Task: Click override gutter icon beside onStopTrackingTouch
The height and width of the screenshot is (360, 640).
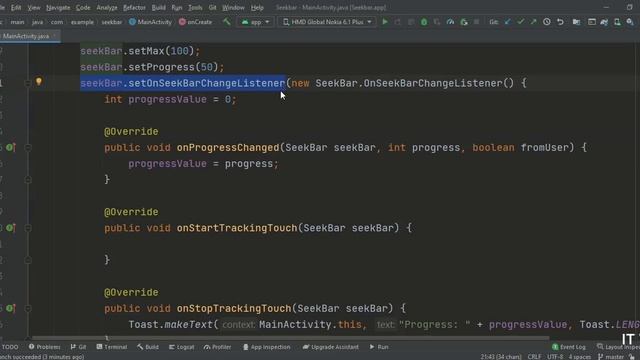Action: (x=10, y=308)
